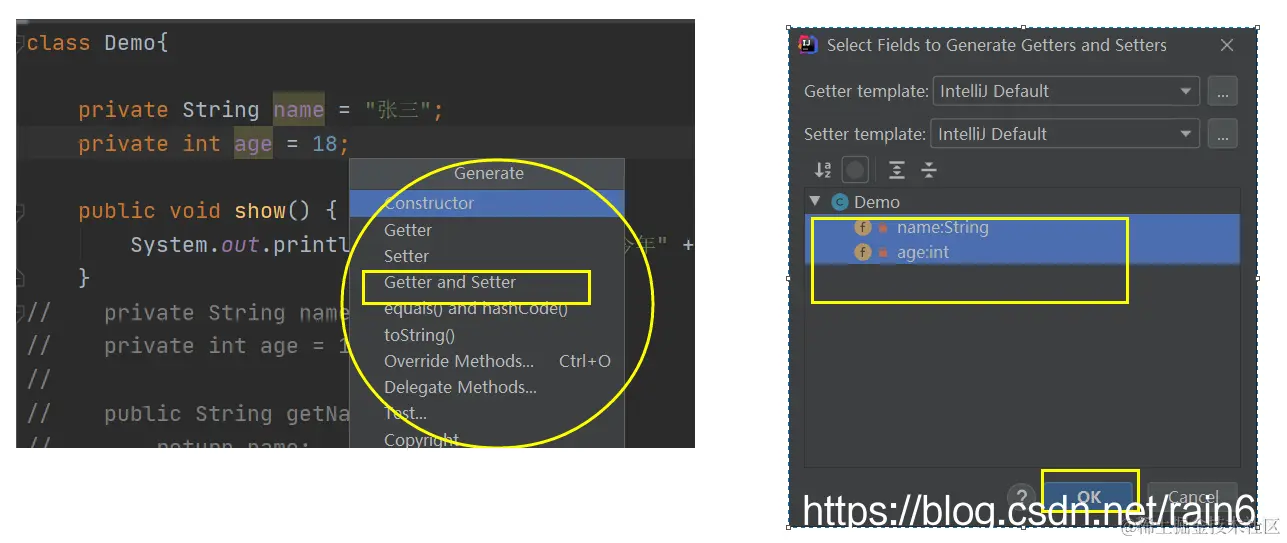Click the Expand All toolbar icon
This screenshot has height=543, width=1287.
click(x=897, y=170)
